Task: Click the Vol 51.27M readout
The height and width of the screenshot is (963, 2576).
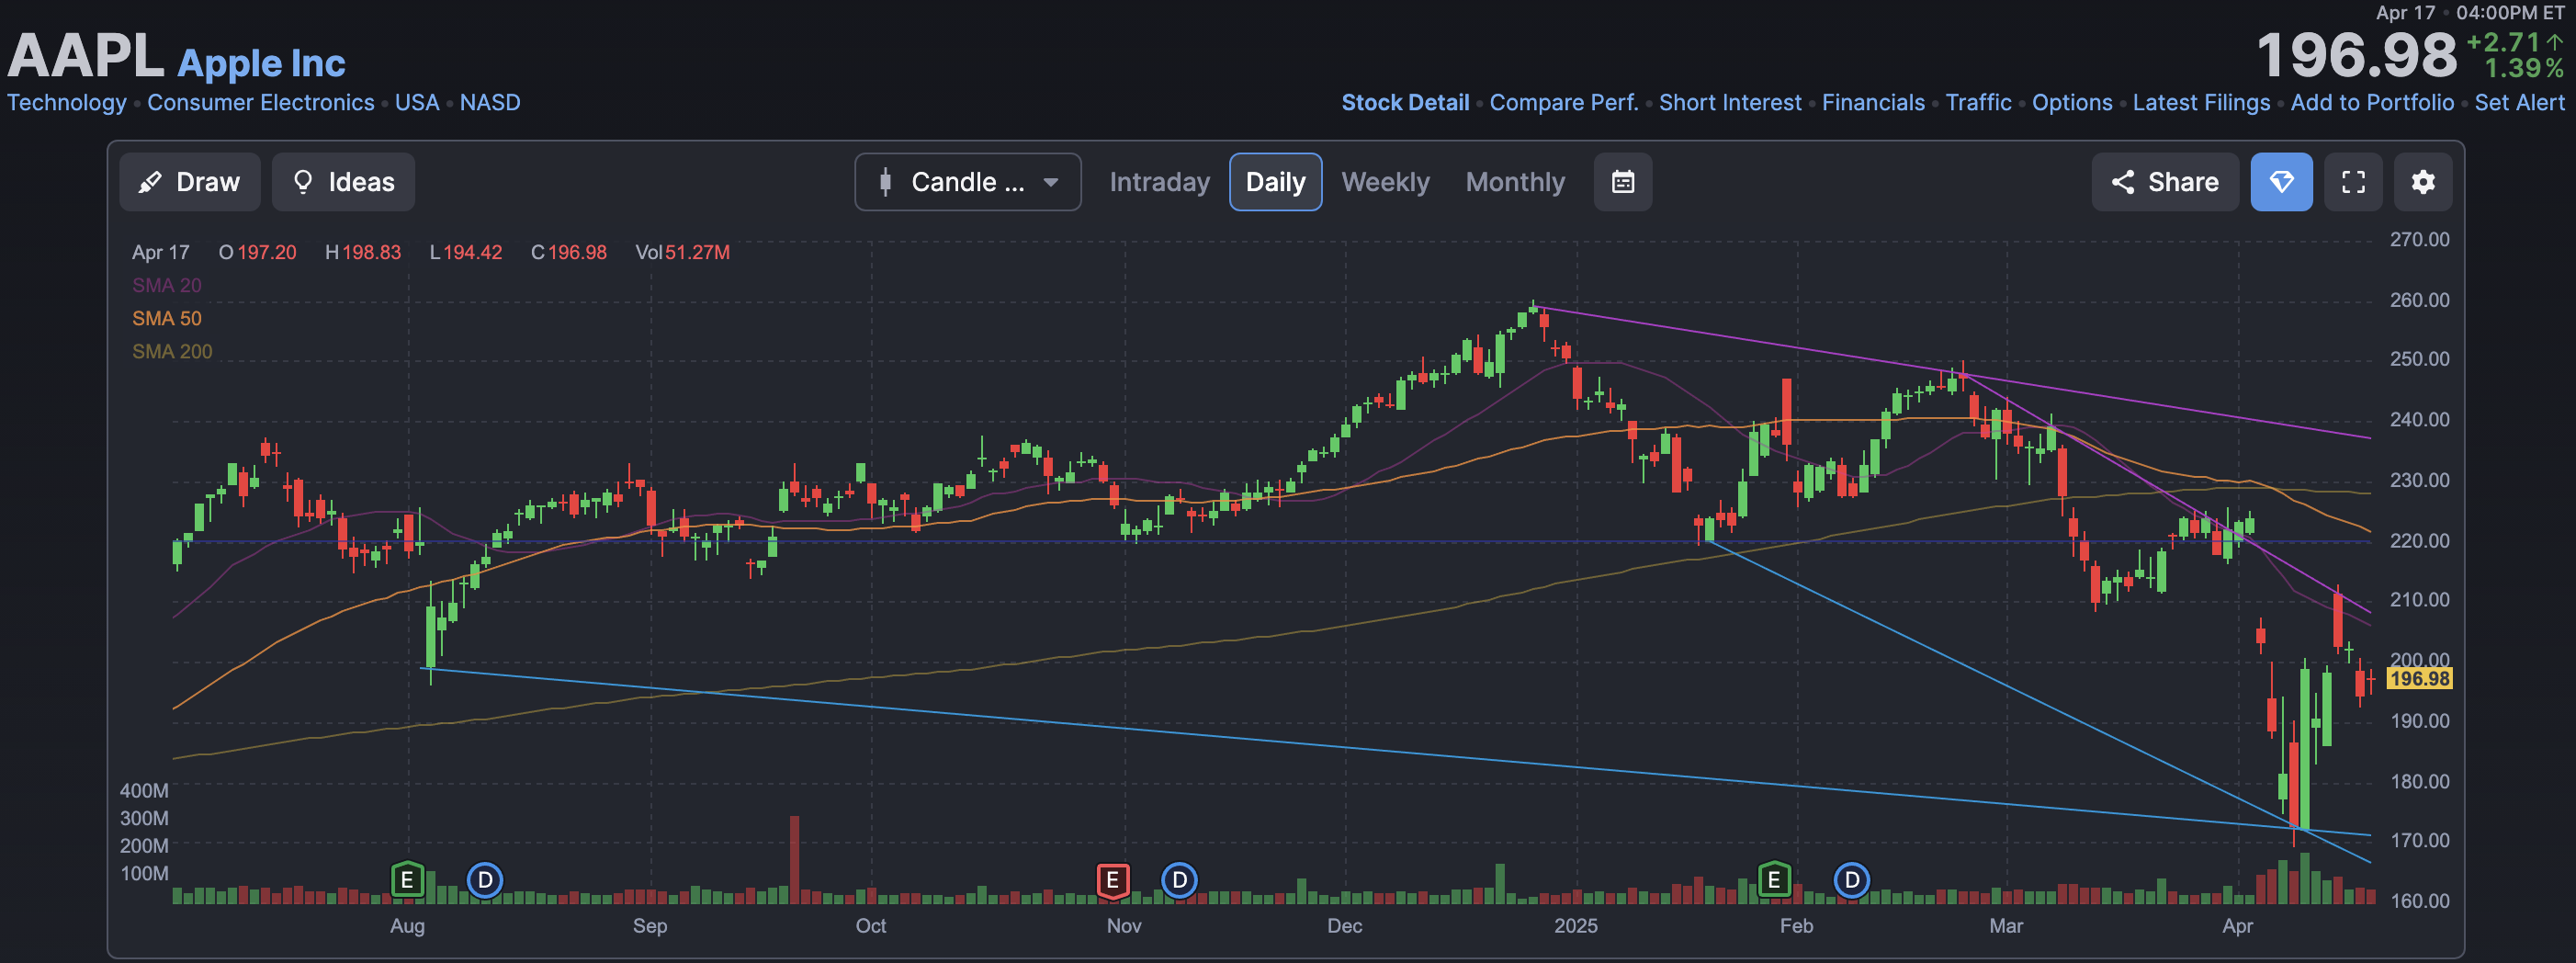Action: coord(682,253)
